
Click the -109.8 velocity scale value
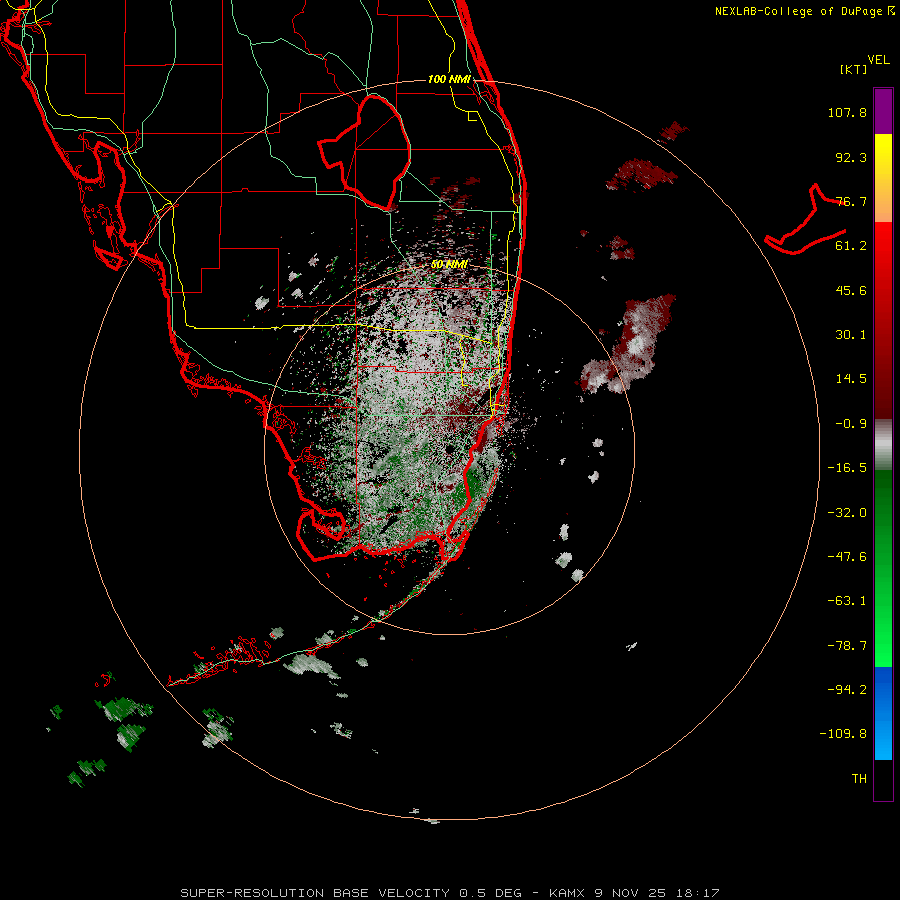[x=843, y=734]
